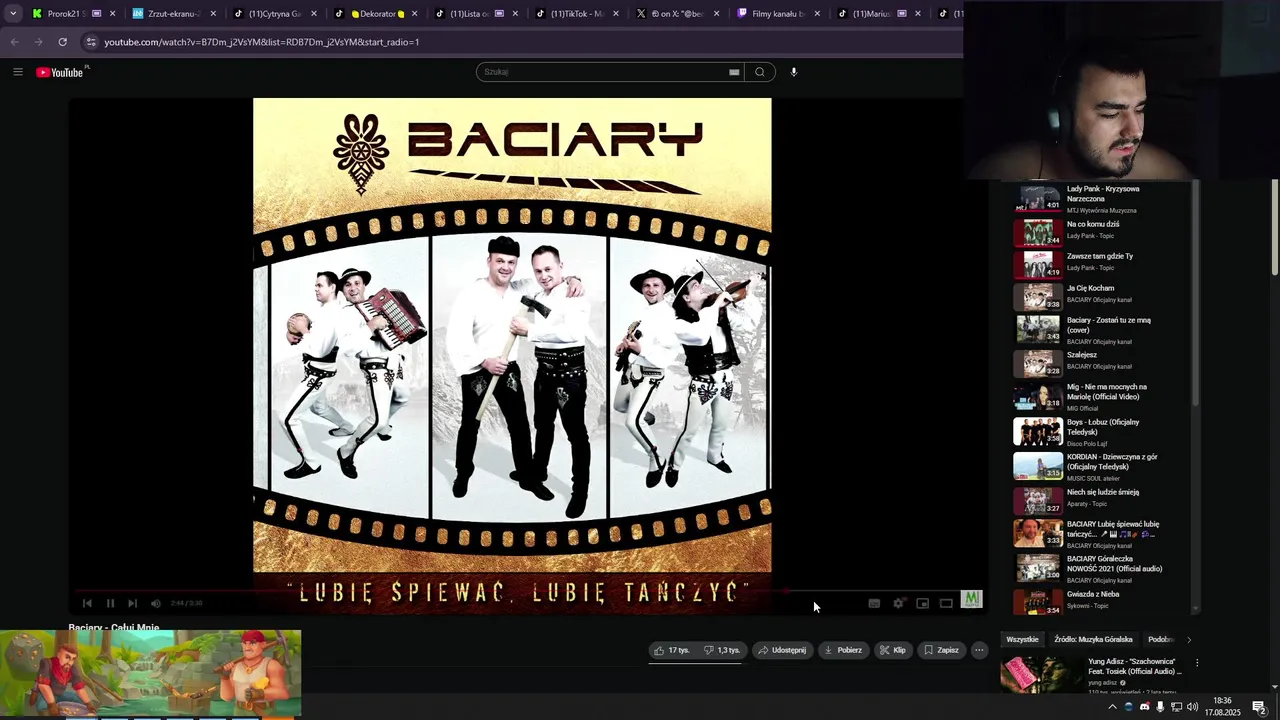Open options menu for Yung Adisz Szachownica video
This screenshot has height=720, width=1280.
pos(1197,662)
